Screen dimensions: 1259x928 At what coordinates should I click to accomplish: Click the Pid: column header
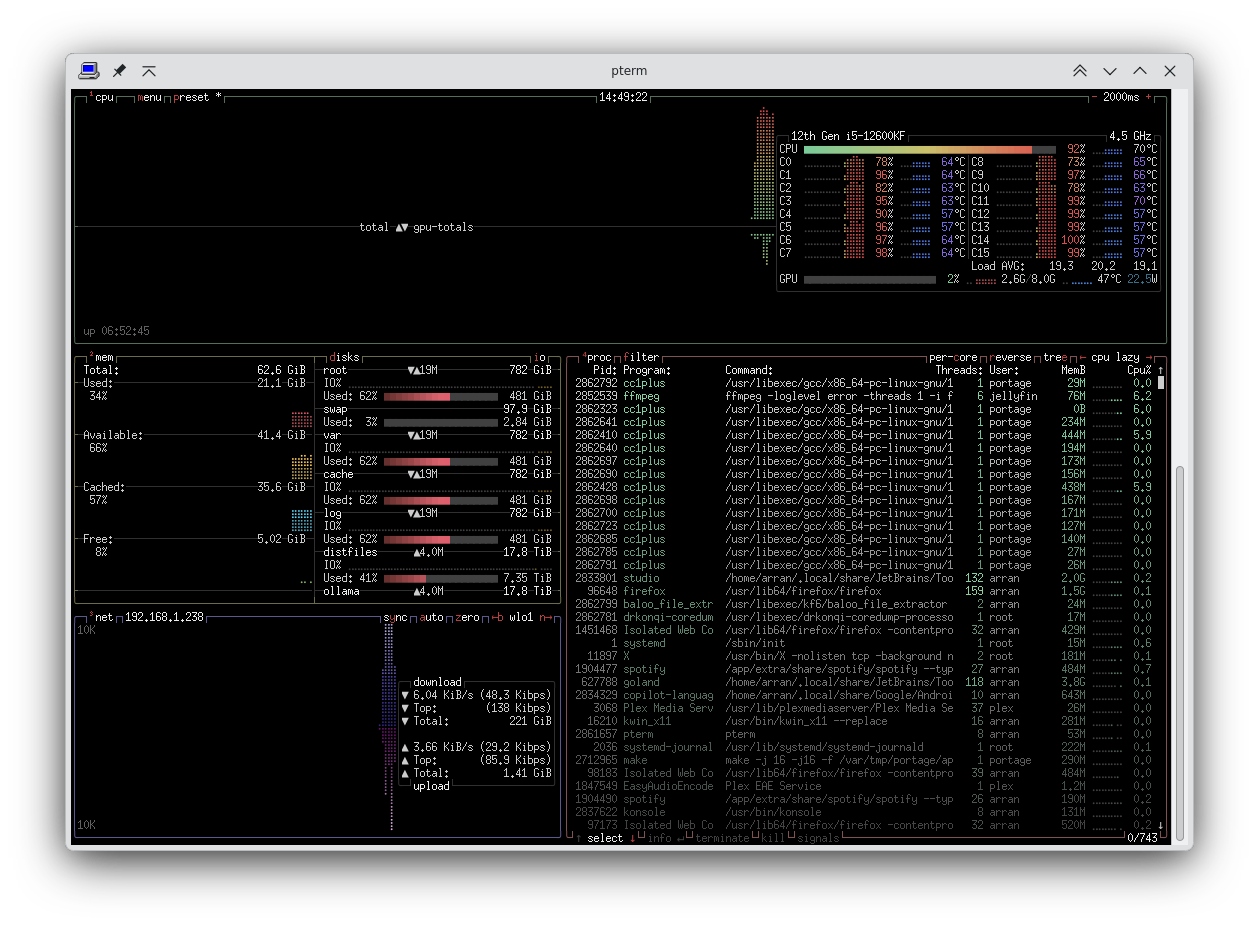click(604, 370)
